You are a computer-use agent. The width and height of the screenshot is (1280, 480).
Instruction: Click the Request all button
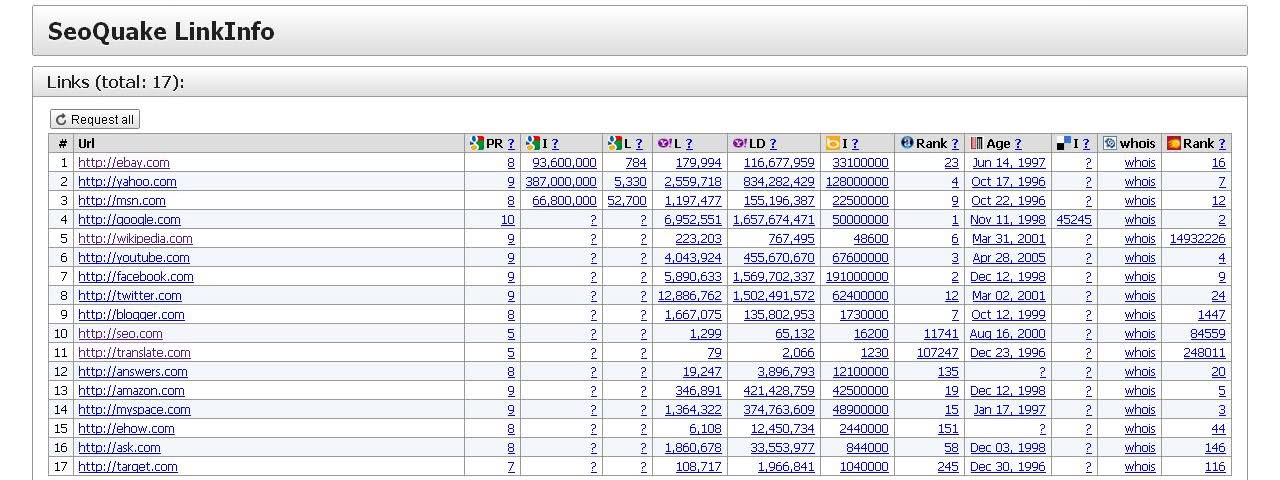click(95, 119)
